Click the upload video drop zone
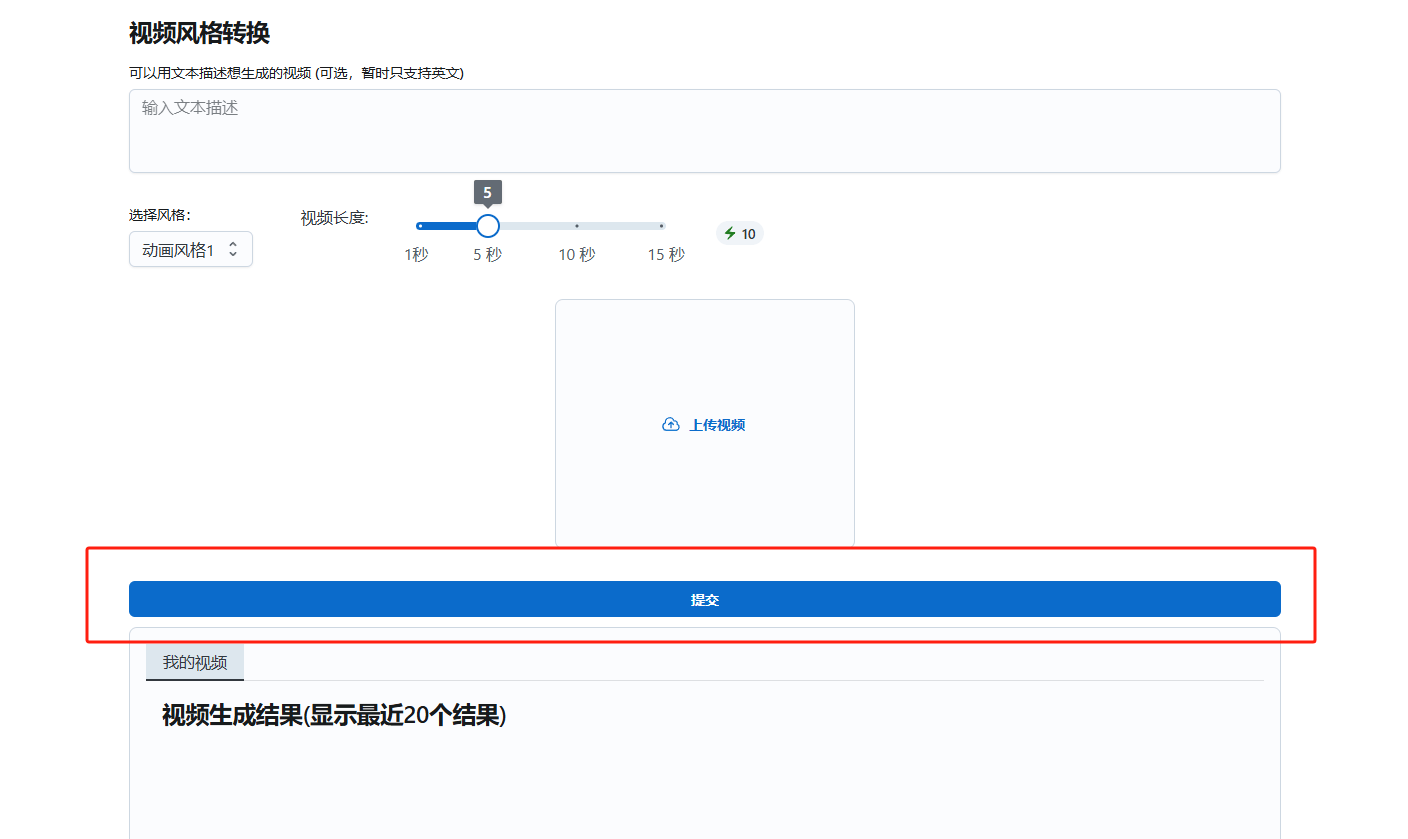The image size is (1408, 839). (x=704, y=423)
